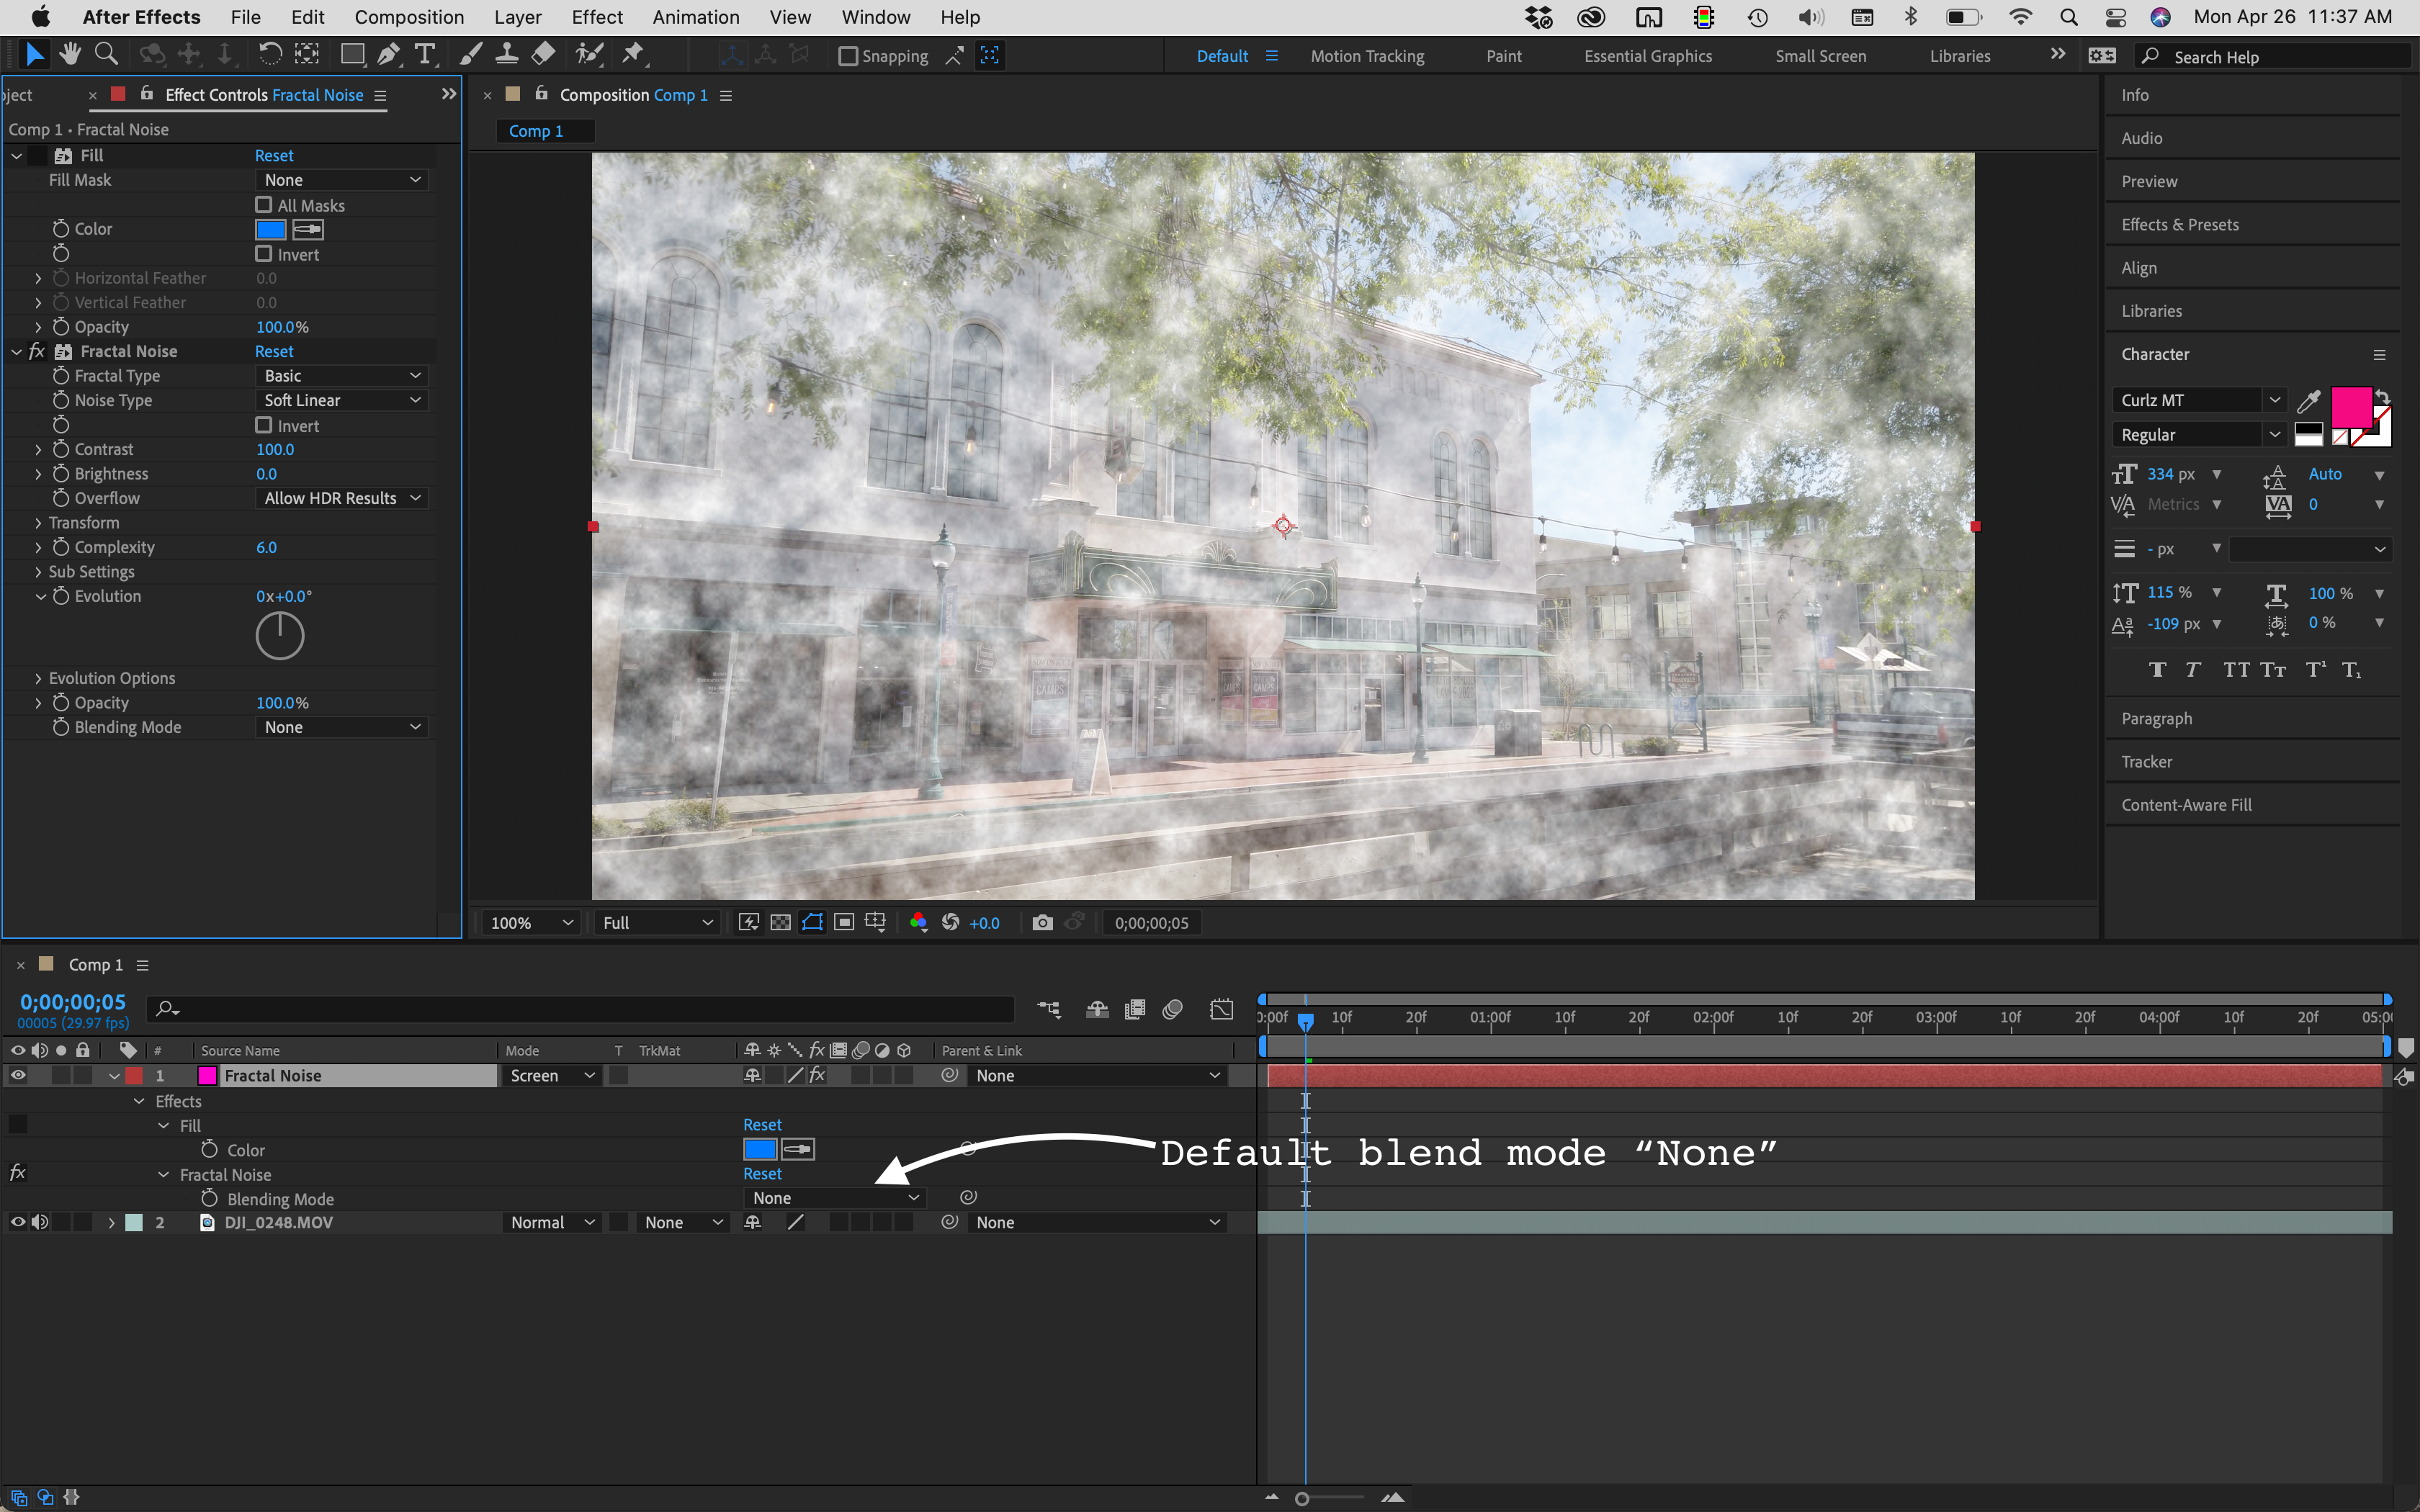This screenshot has width=2420, height=1512.
Task: Click the Evolution rotation dial icon
Action: click(x=277, y=634)
